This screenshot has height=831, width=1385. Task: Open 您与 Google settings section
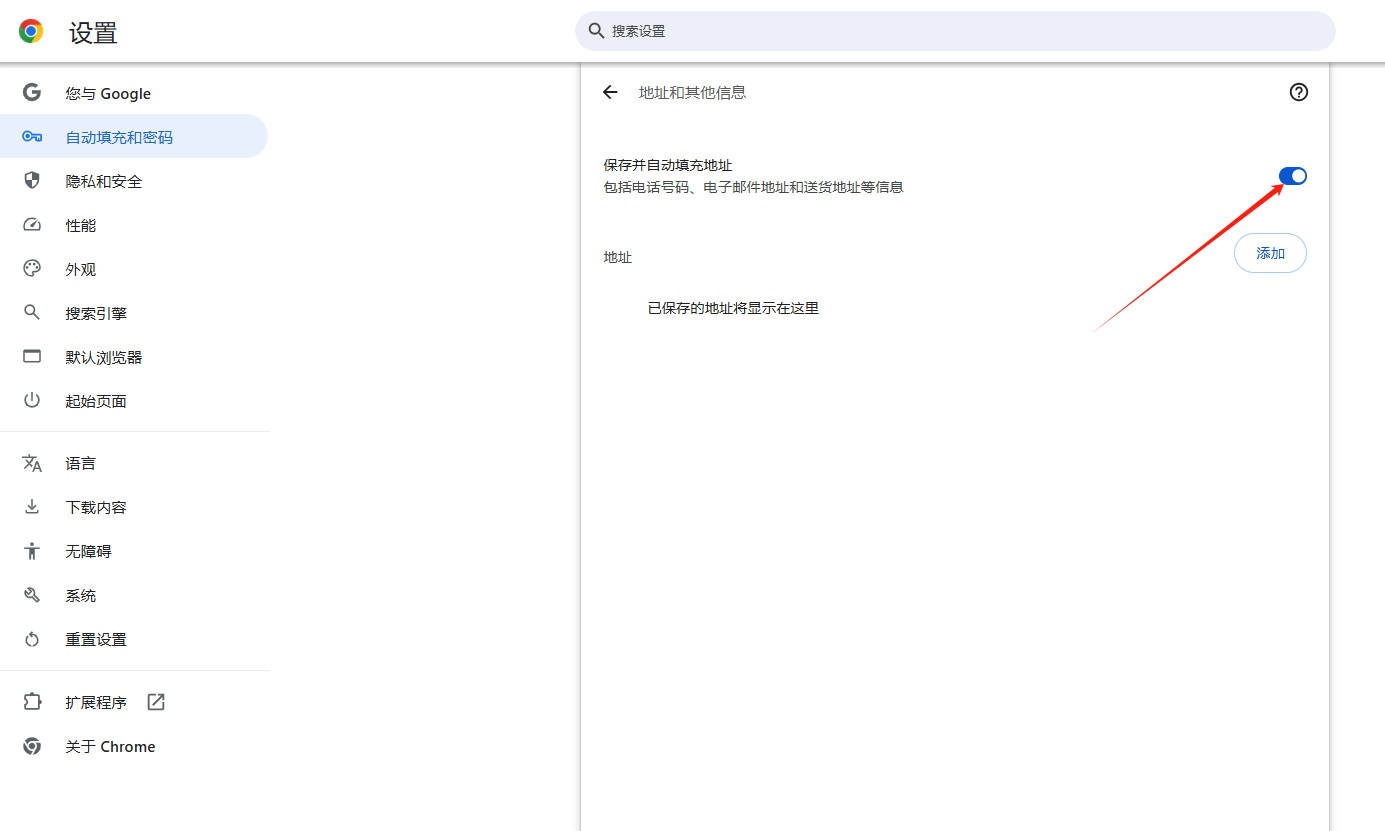(134, 93)
